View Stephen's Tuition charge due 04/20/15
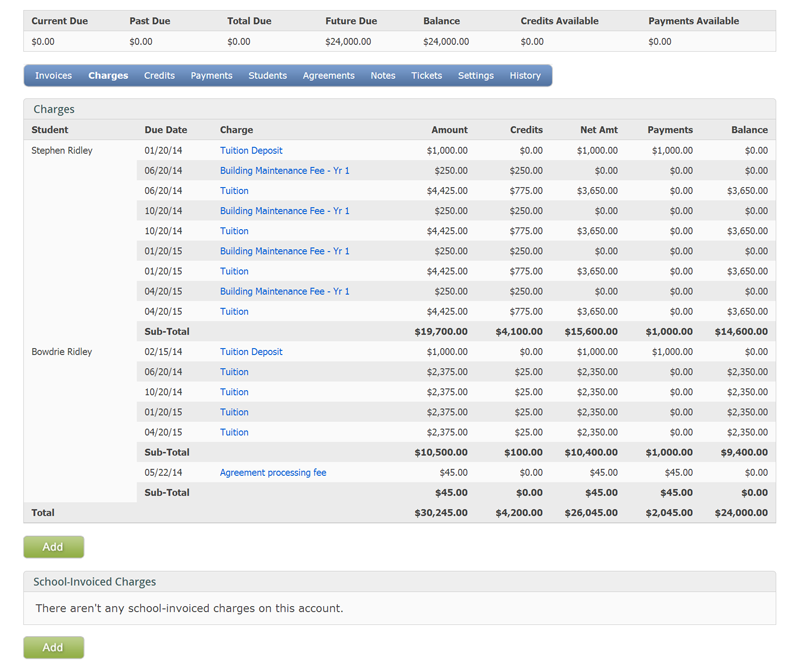Image resolution: width=800 pixels, height=672 pixels. point(233,311)
